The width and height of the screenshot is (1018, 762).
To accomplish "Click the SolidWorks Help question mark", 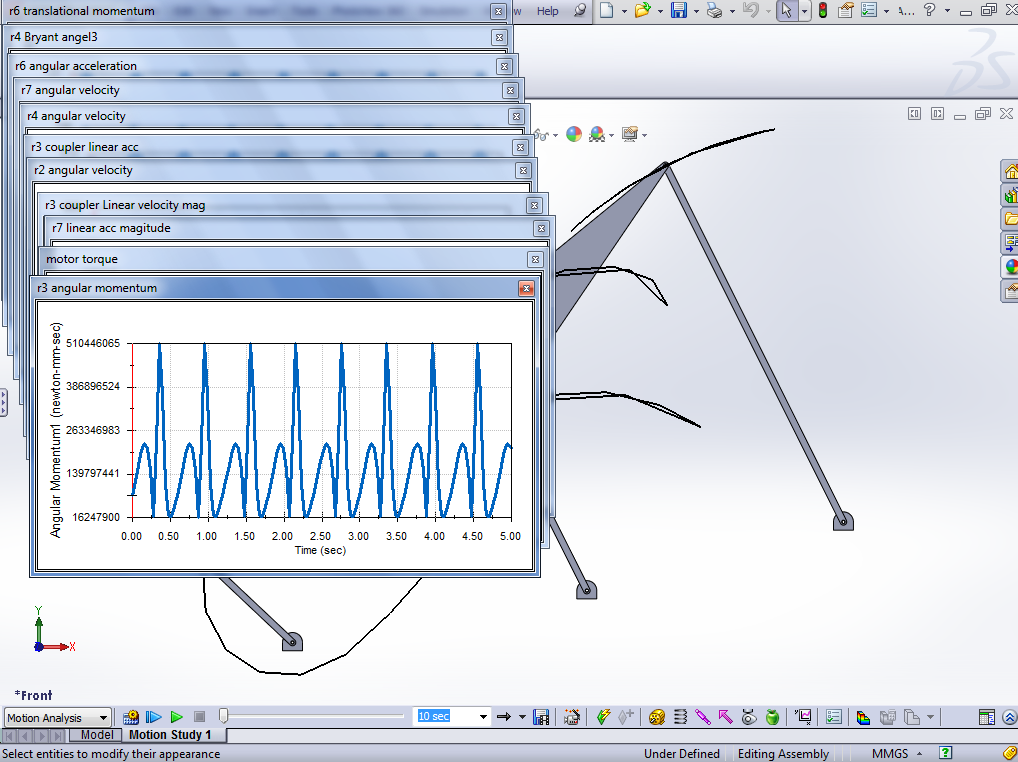I will pos(930,10).
